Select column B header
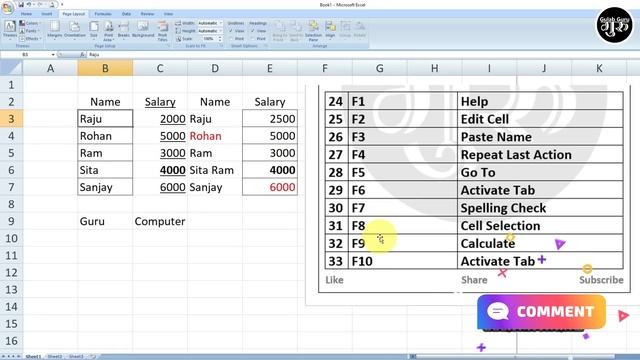 click(x=105, y=68)
